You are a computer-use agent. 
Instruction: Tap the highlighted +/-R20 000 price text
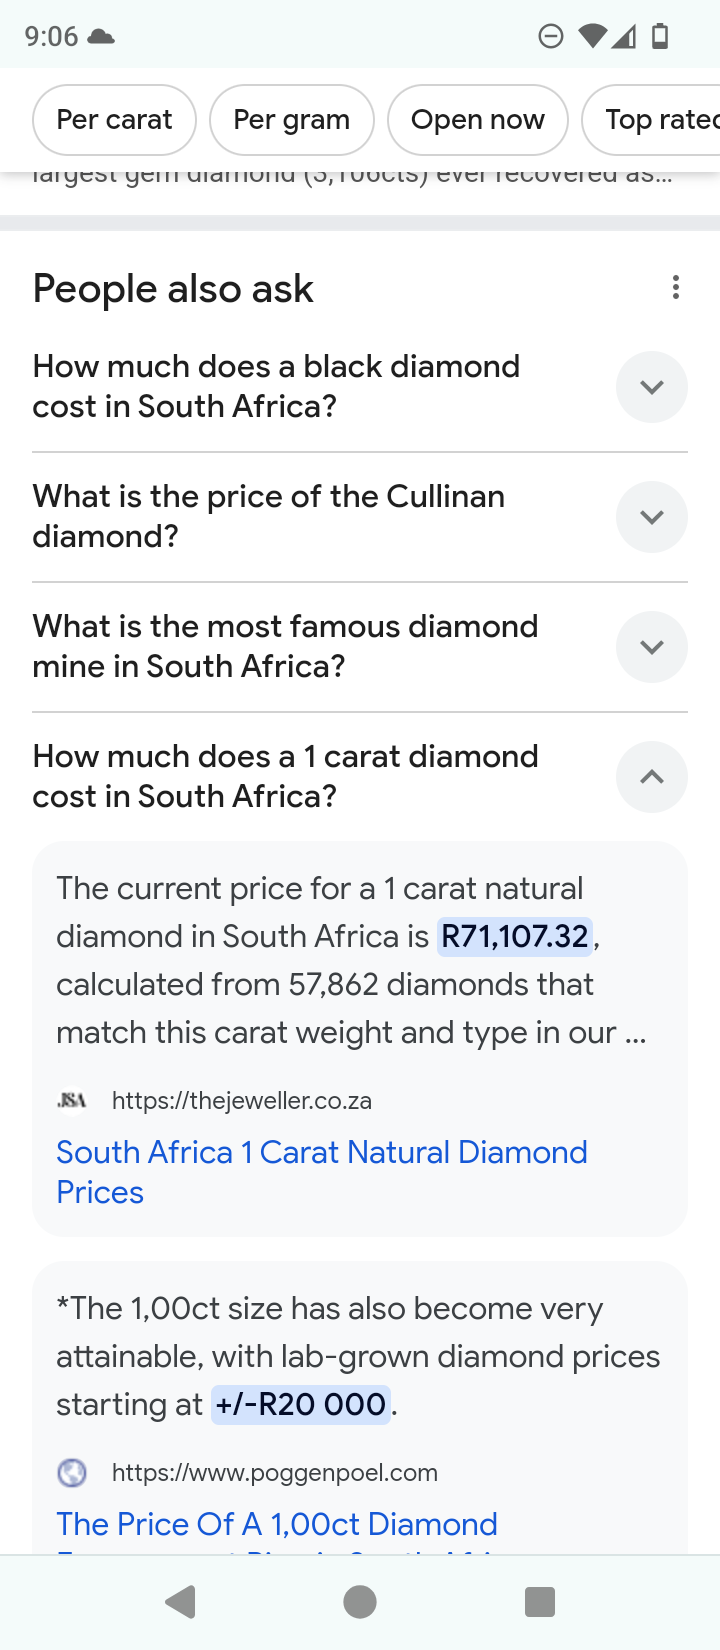300,1405
